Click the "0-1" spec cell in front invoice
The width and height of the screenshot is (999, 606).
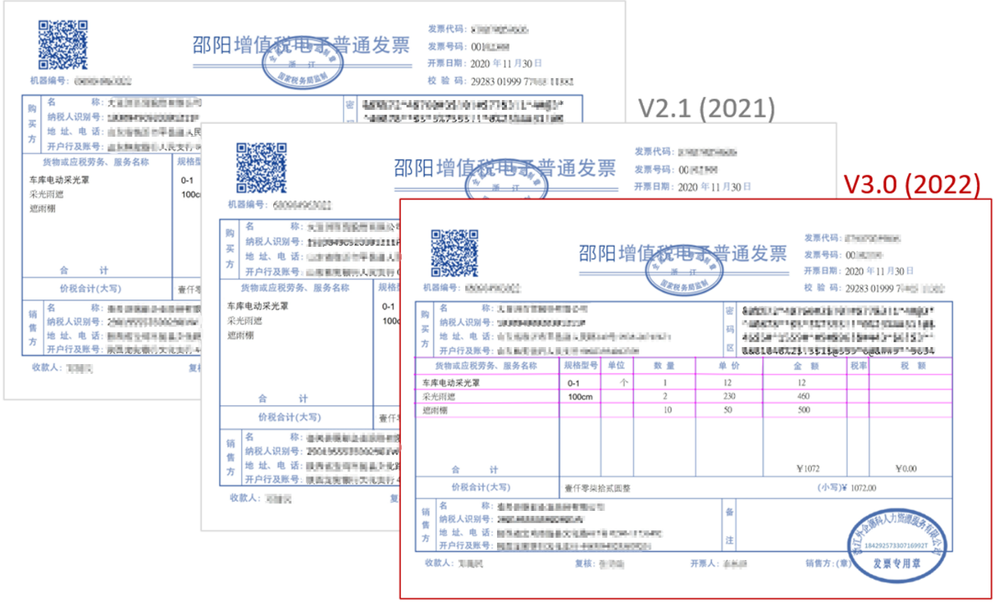click(x=573, y=383)
